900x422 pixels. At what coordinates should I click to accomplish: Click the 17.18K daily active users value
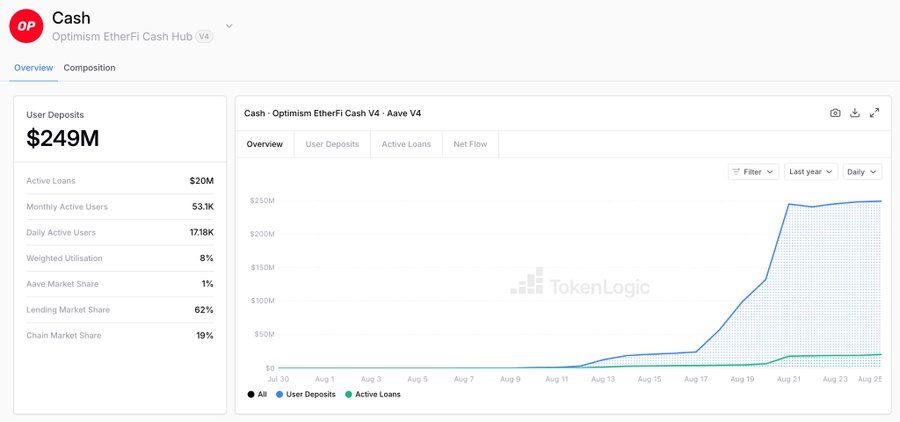(200, 233)
